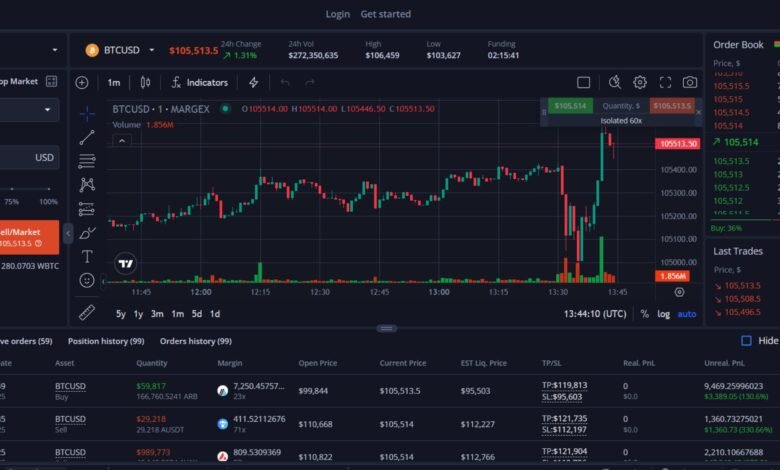This screenshot has width=780, height=470.
Task: Switch to Position history (99) tab
Action: coord(106,341)
